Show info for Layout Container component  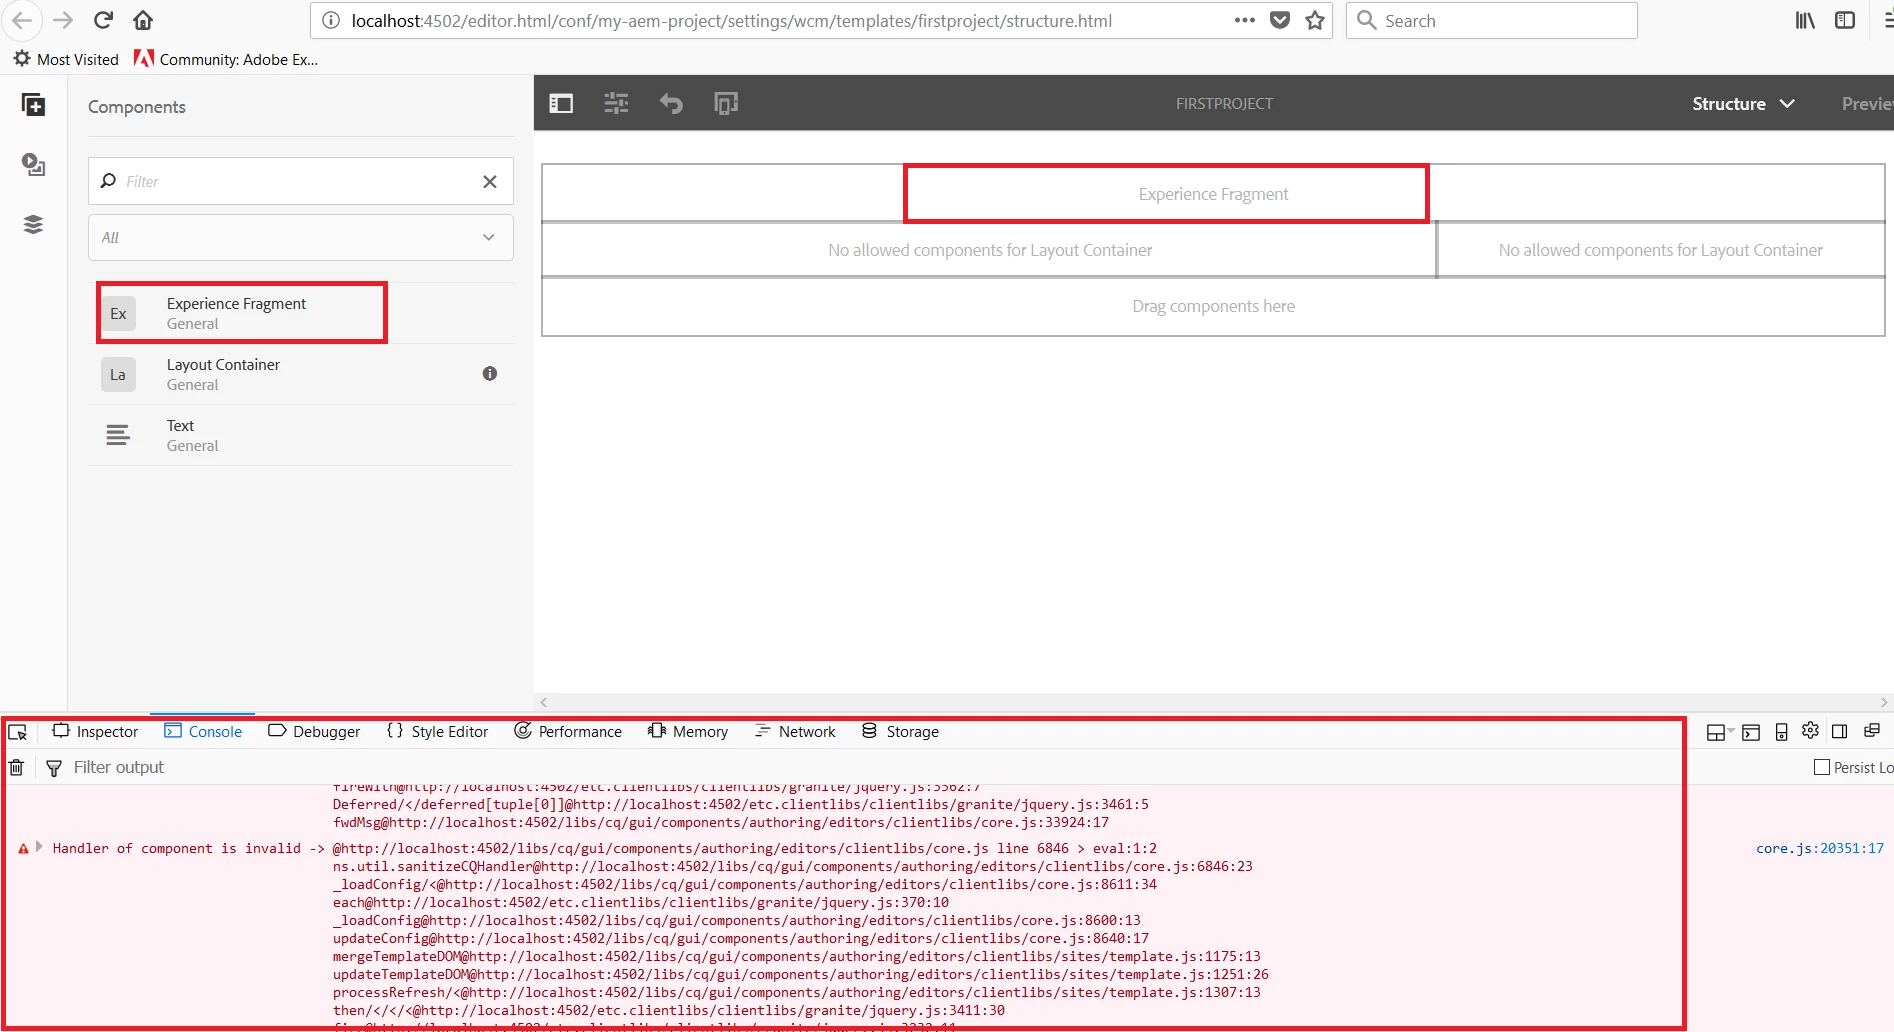coord(490,373)
